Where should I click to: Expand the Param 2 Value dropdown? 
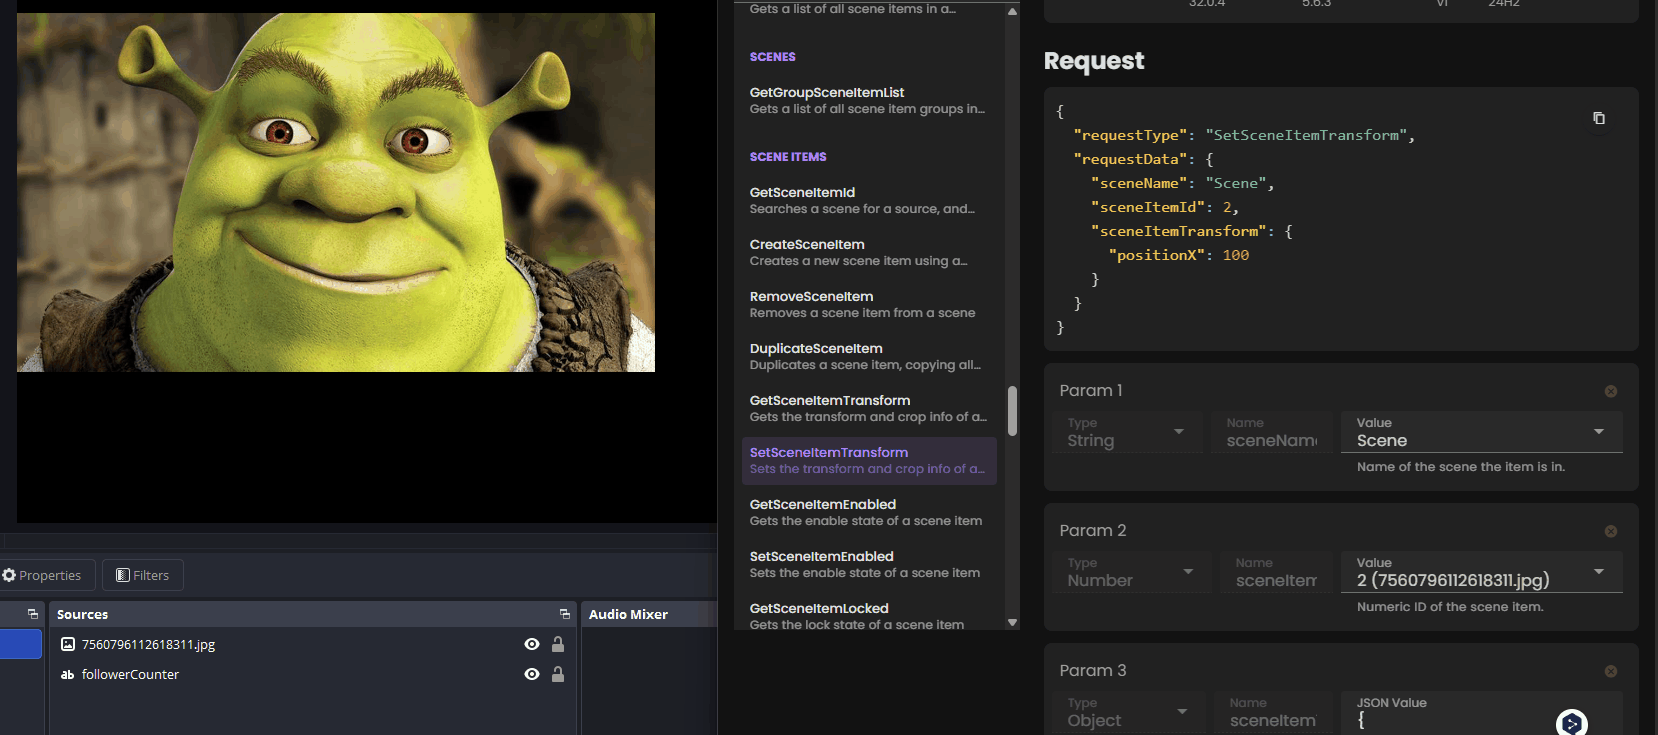point(1598,572)
